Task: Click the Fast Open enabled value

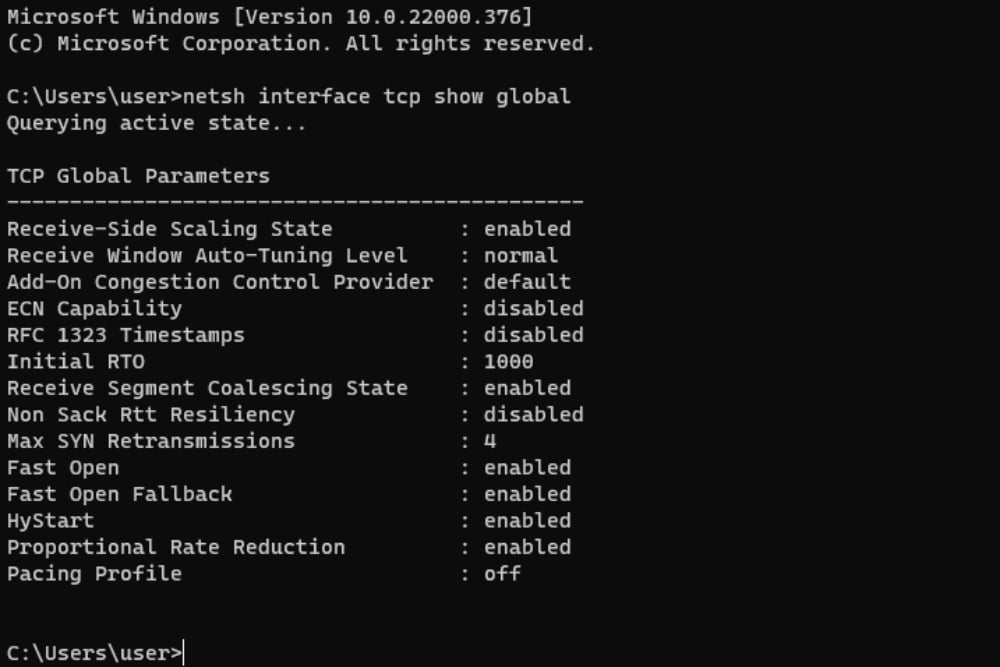Action: [x=527, y=468]
